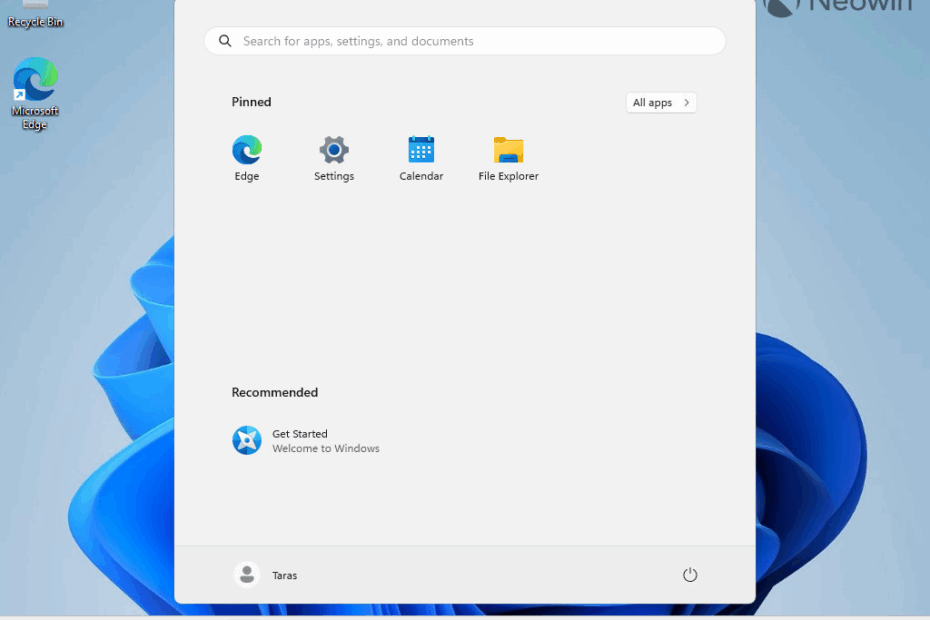Click the Get Started app icon
The image size is (930, 620).
click(247, 440)
